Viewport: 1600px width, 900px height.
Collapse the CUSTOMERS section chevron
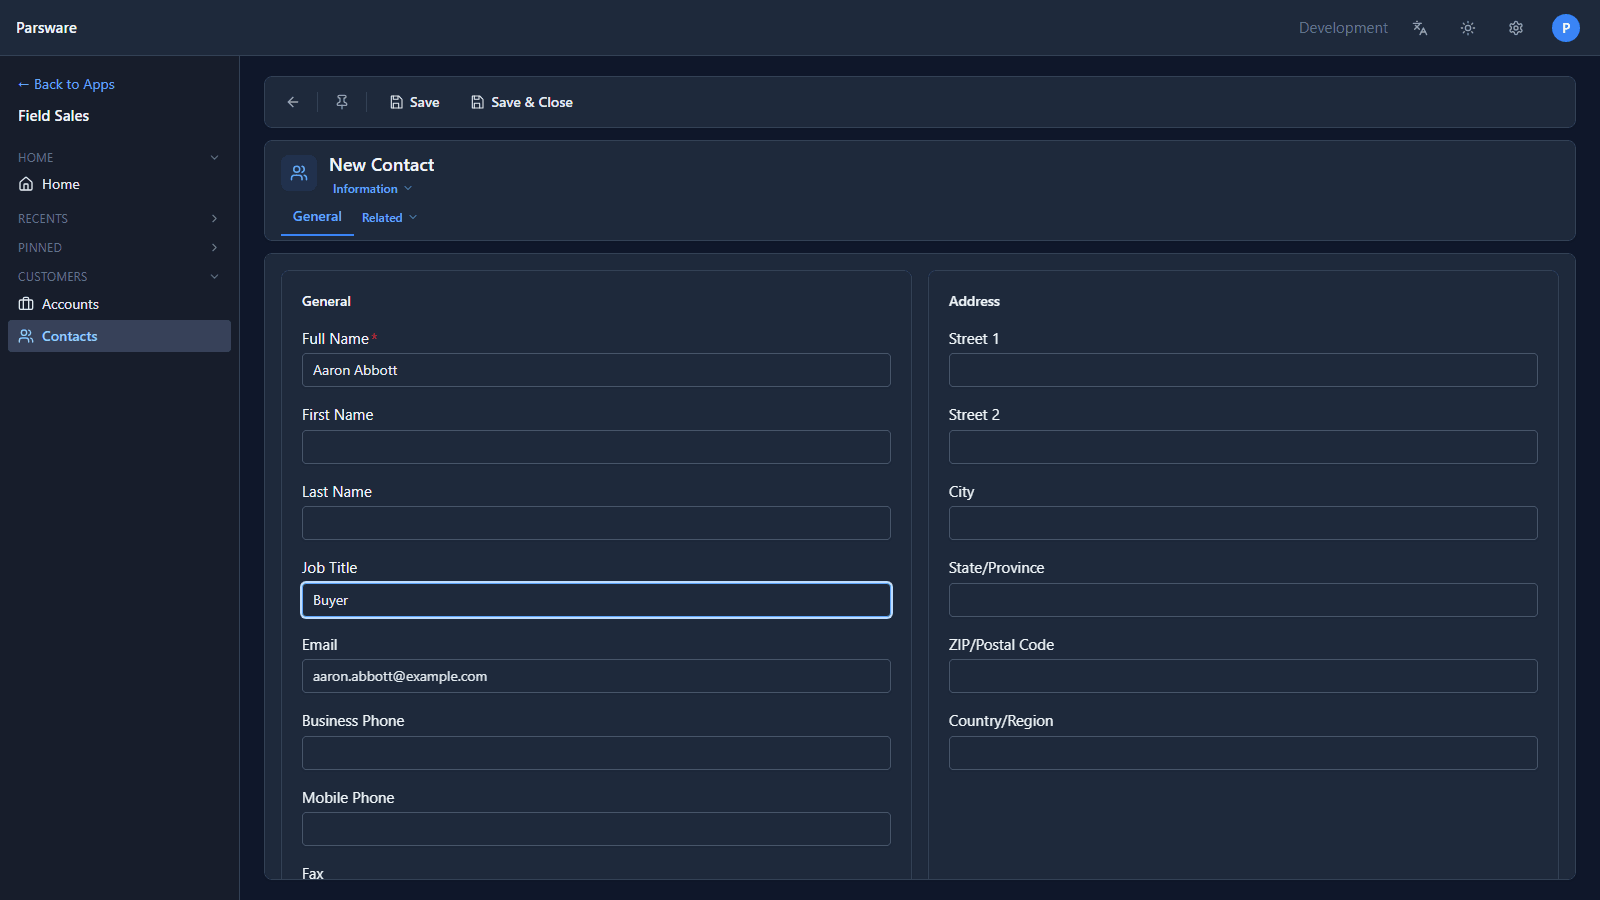[x=214, y=277]
